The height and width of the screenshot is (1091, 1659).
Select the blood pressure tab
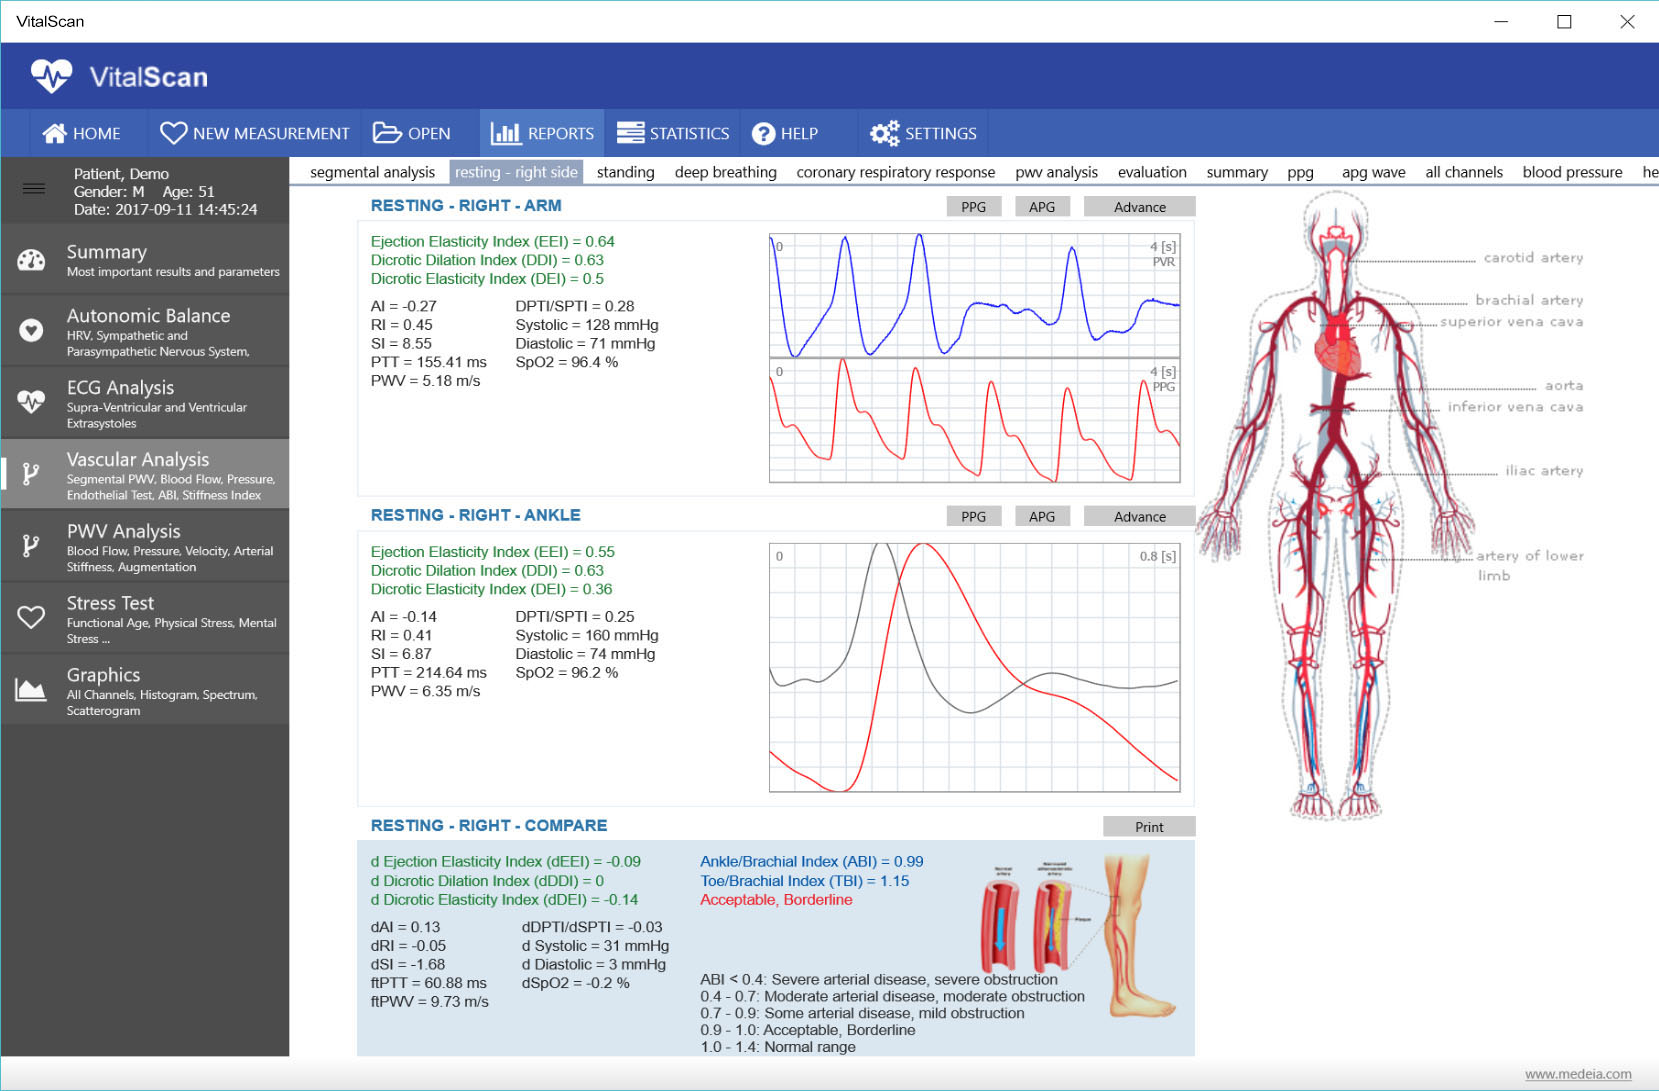tap(1572, 172)
